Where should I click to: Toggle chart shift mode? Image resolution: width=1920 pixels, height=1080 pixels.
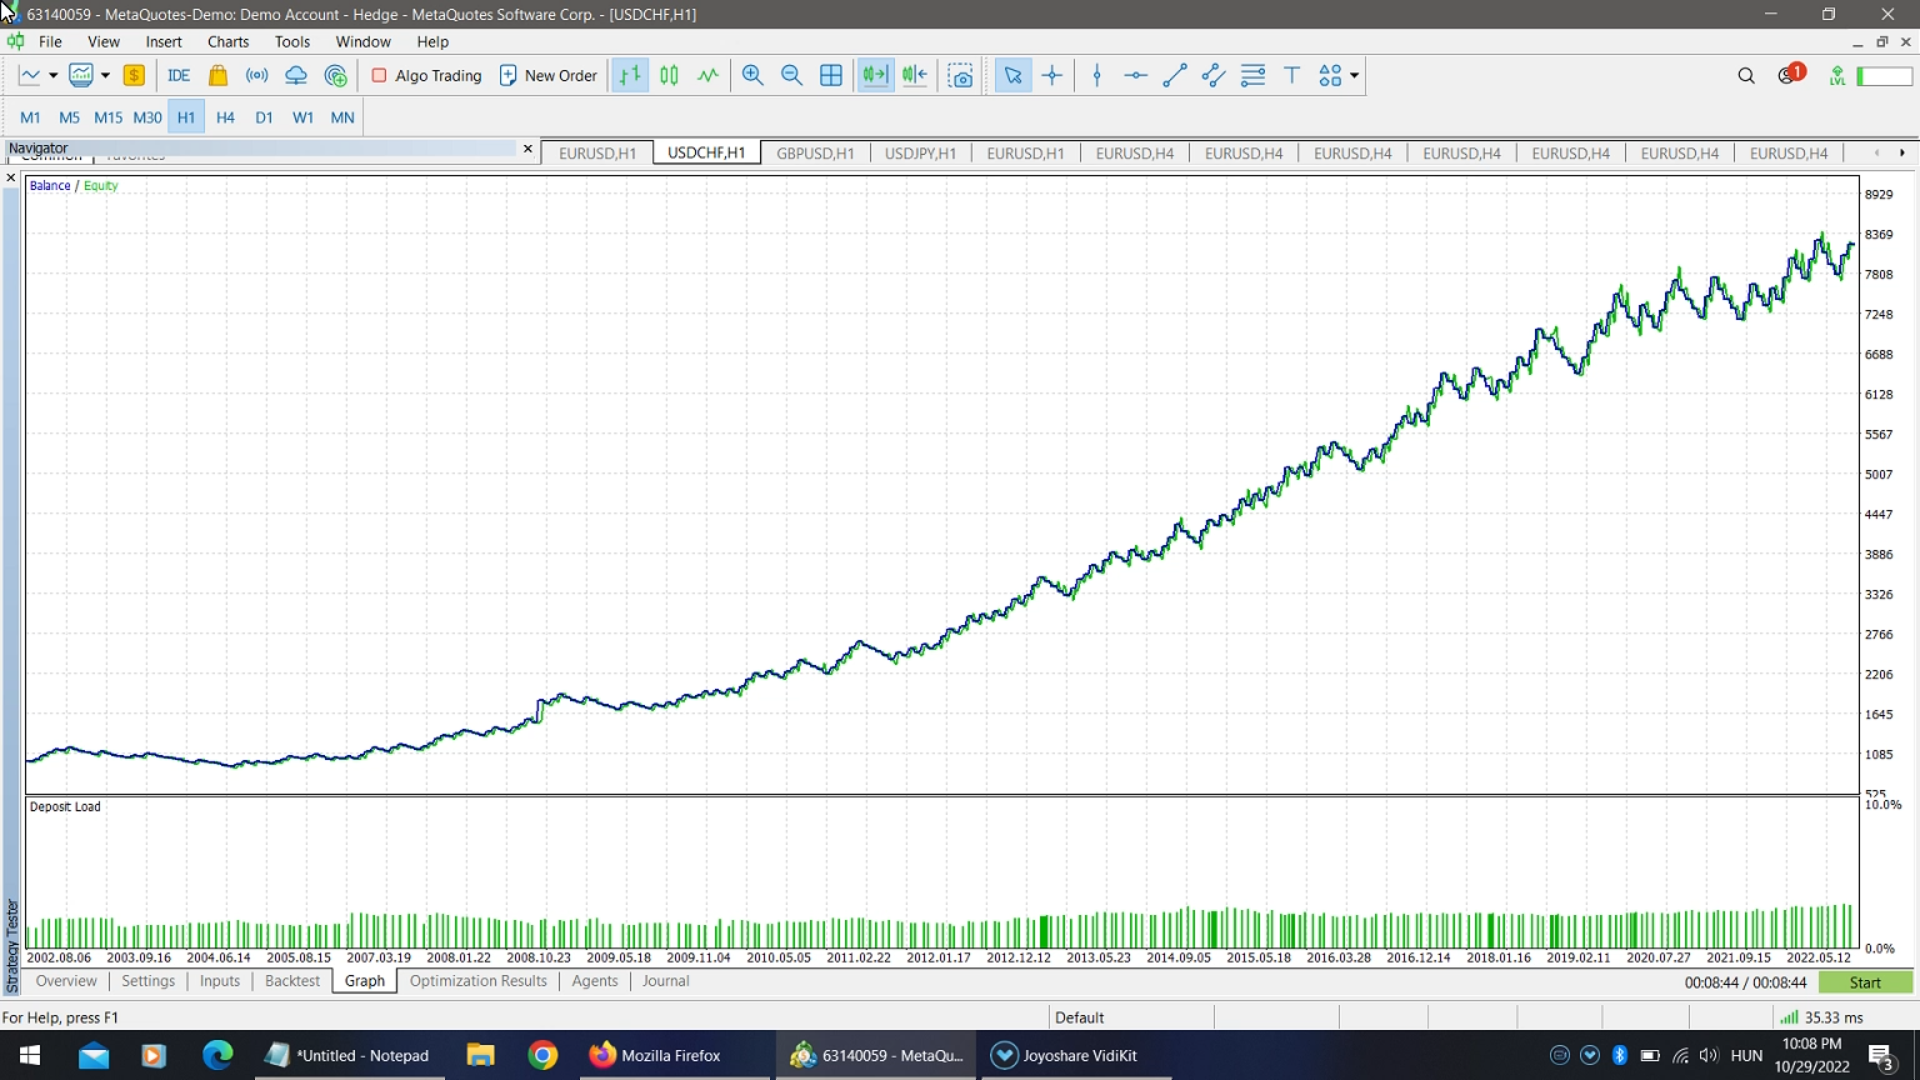pyautogui.click(x=913, y=75)
